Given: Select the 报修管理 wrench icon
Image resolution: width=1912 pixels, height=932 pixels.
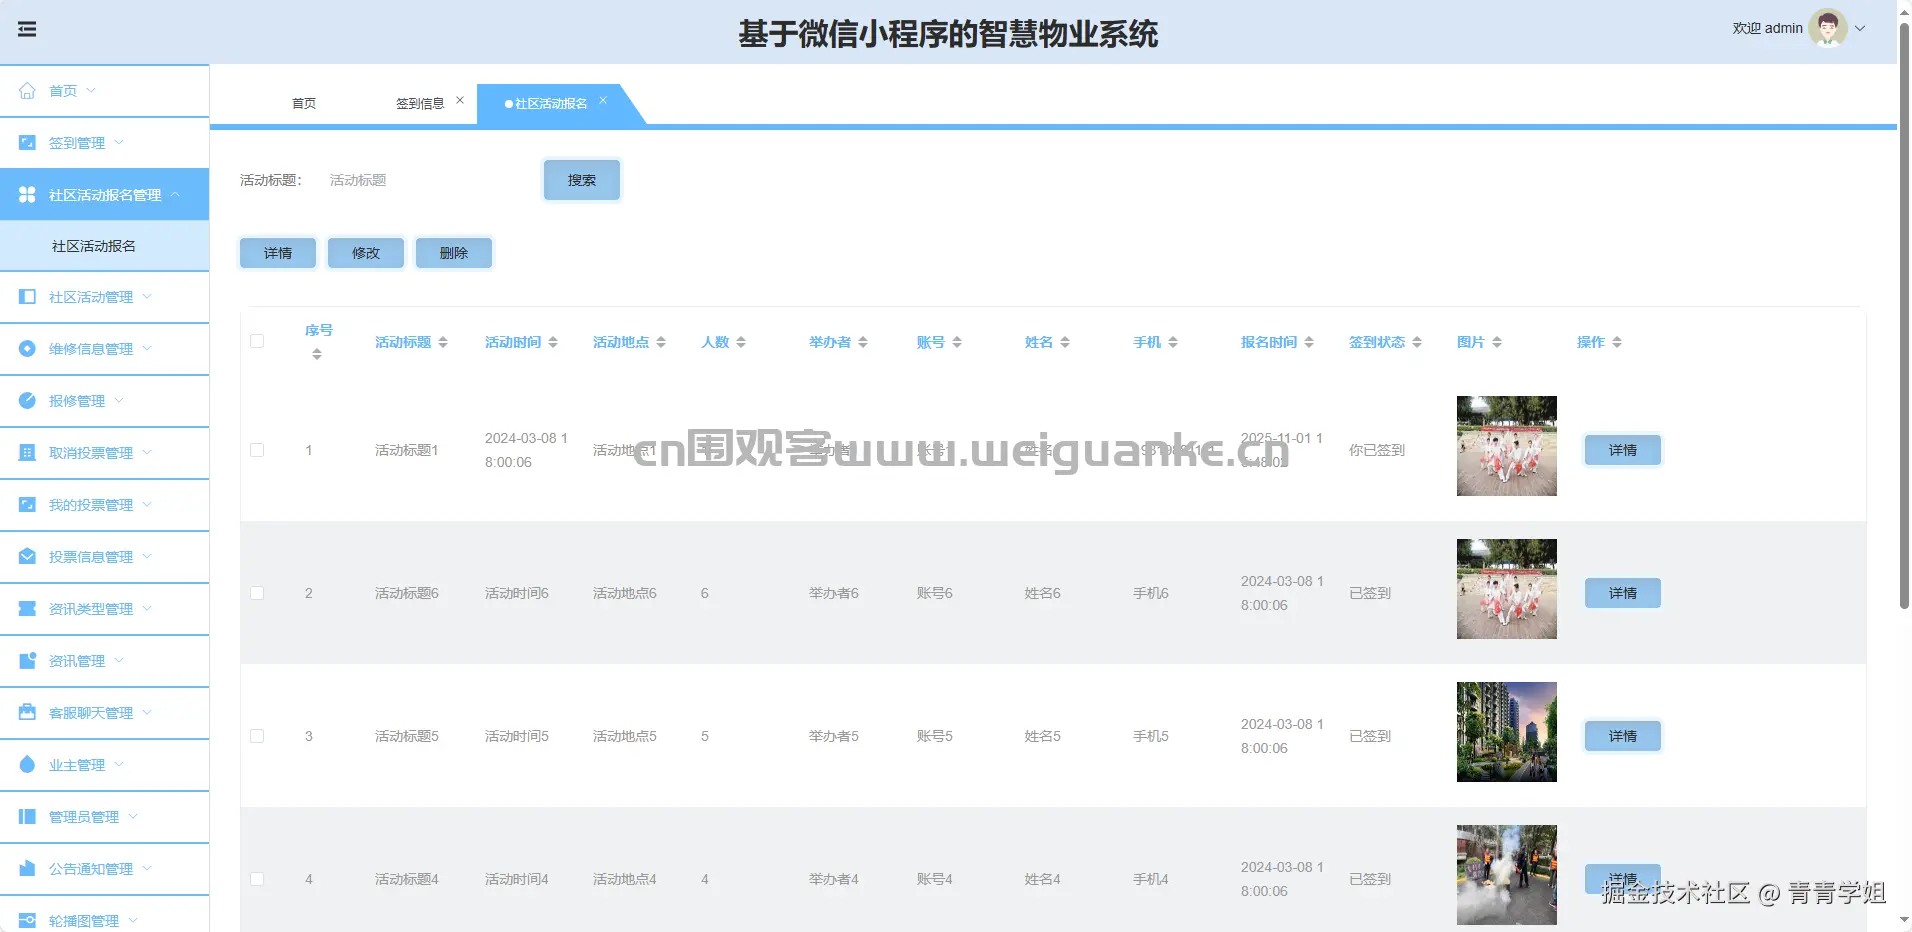Looking at the screenshot, I should coord(26,401).
